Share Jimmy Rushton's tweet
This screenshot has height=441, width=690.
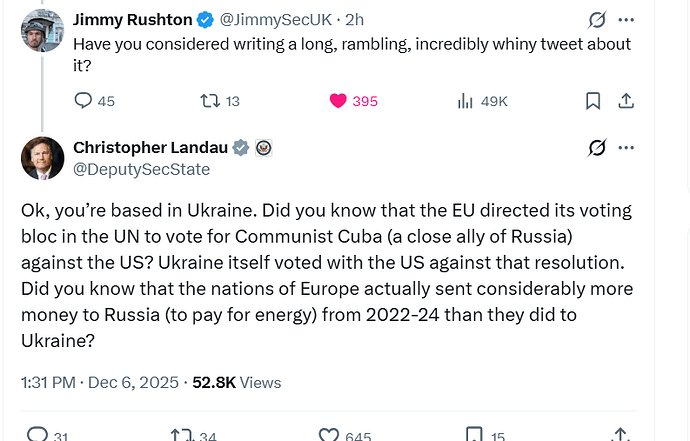(627, 101)
